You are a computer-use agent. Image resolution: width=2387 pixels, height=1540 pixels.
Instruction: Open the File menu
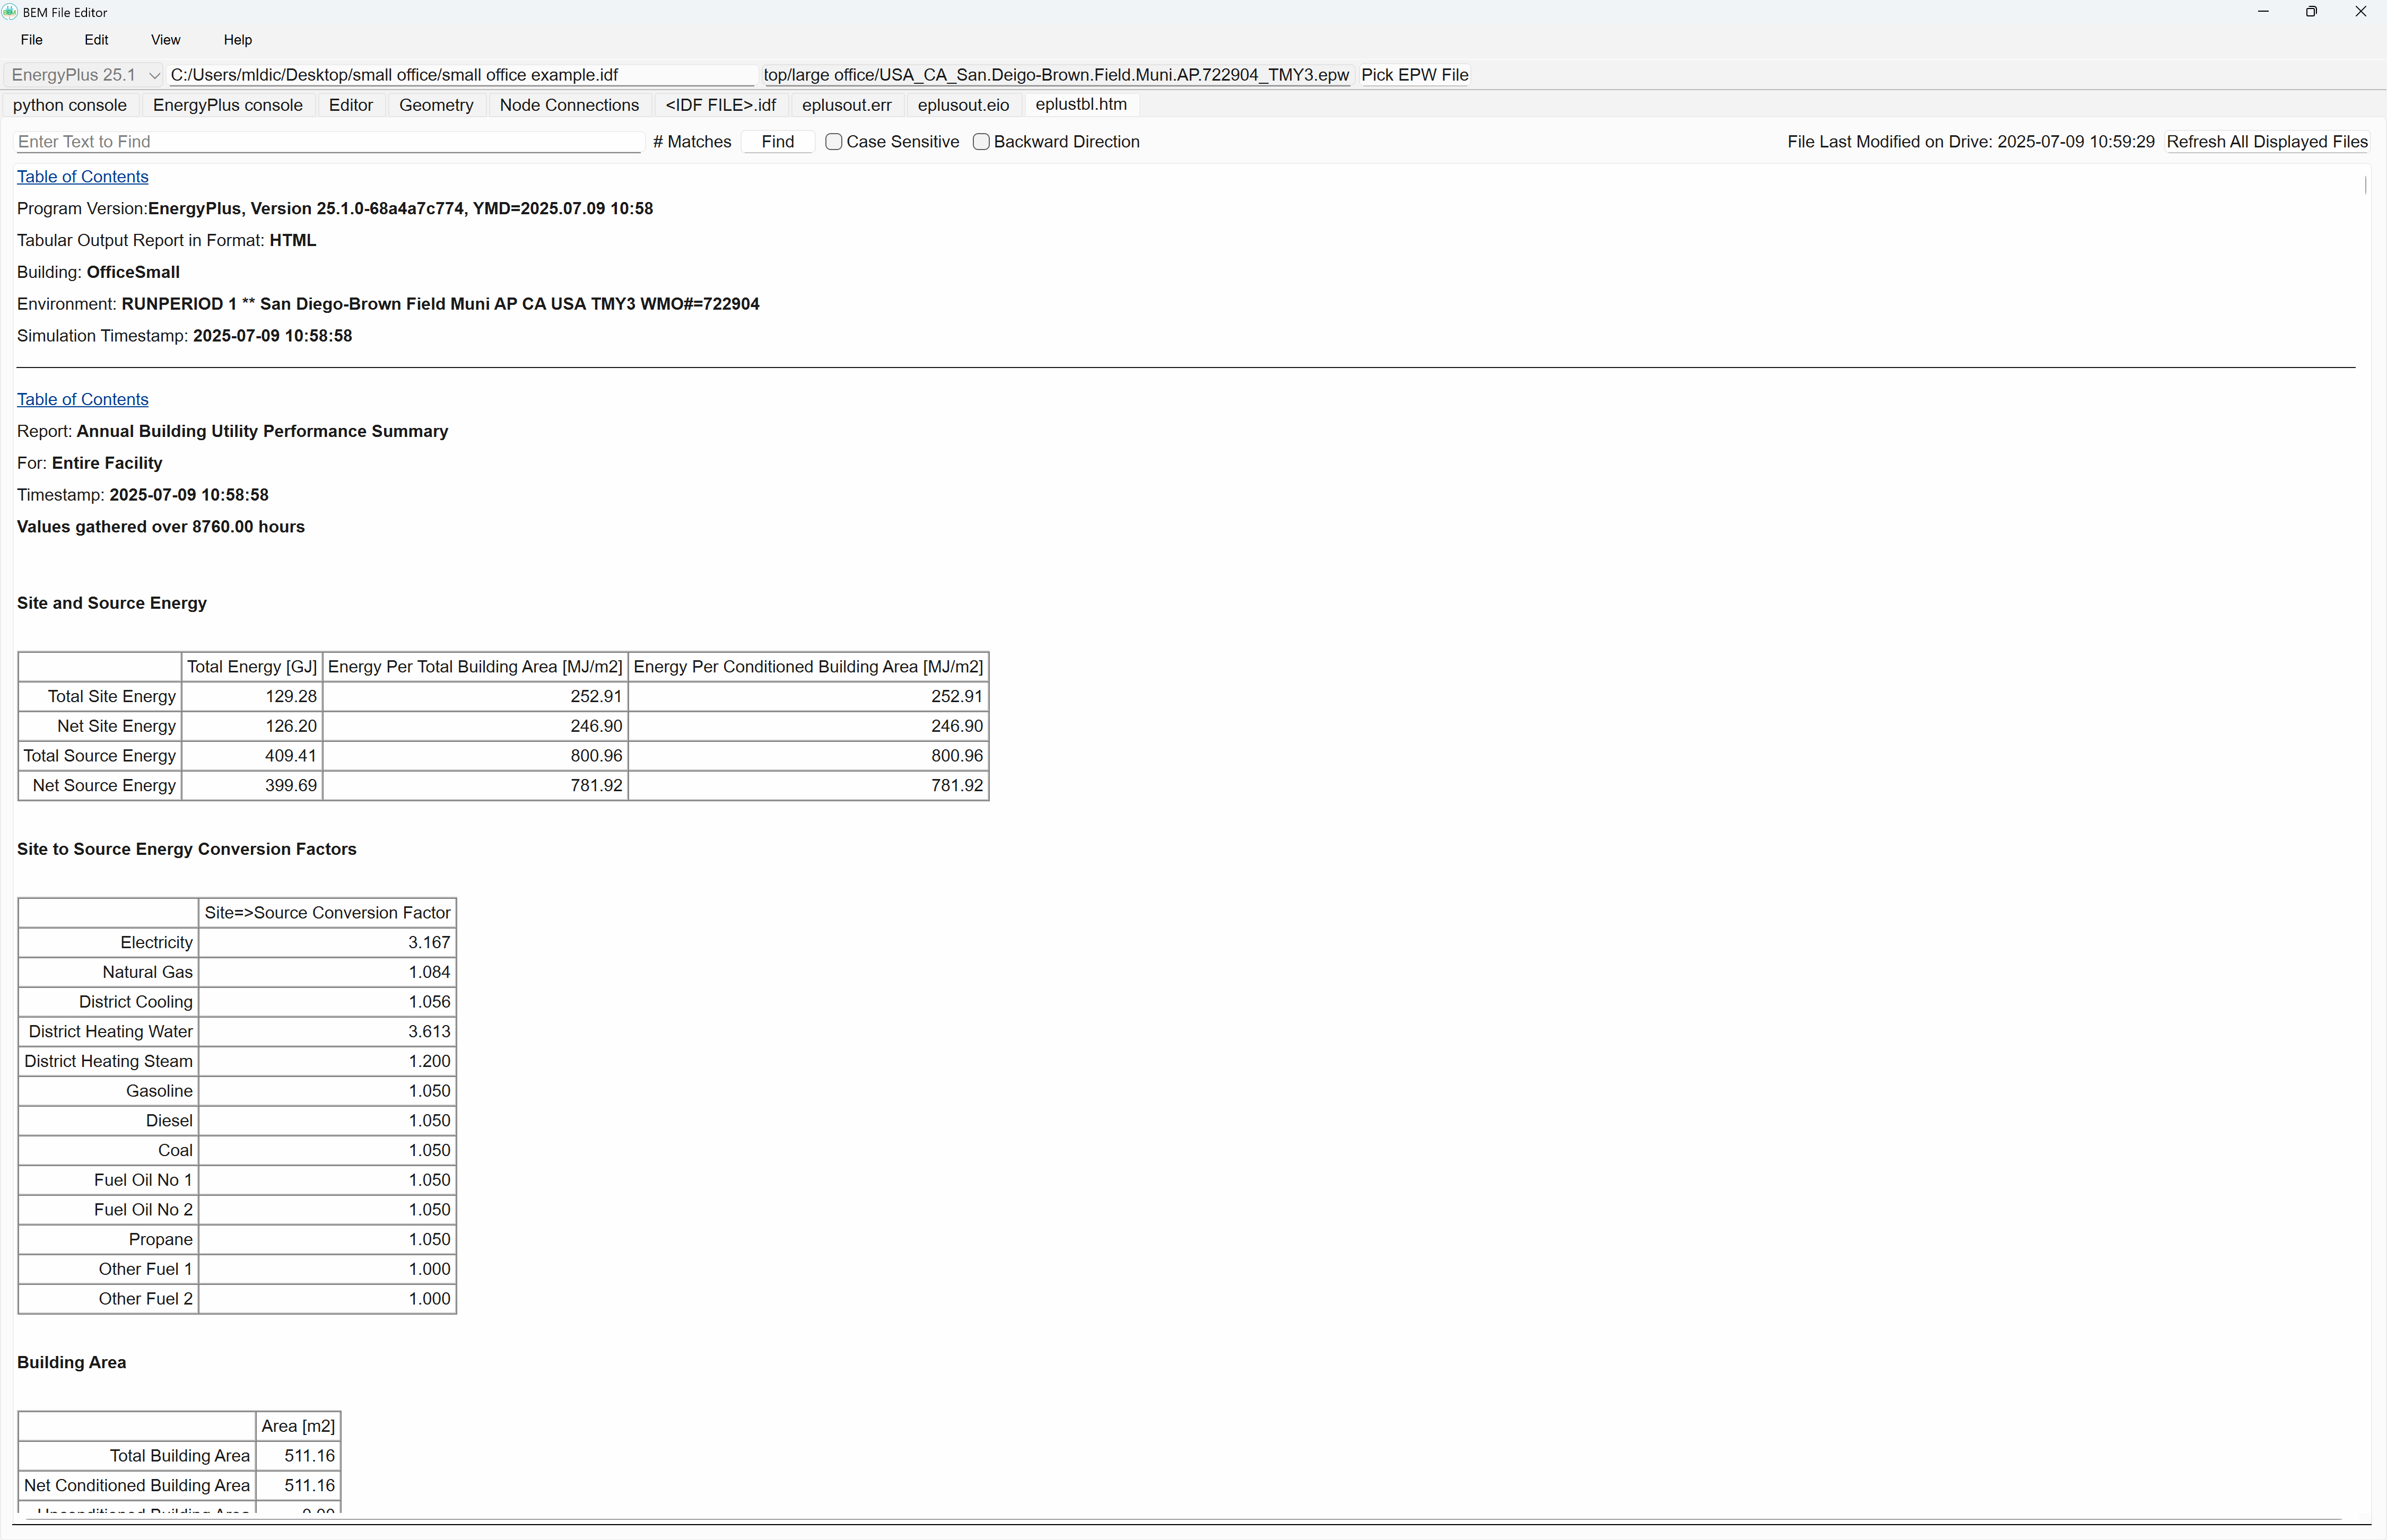coord(31,40)
